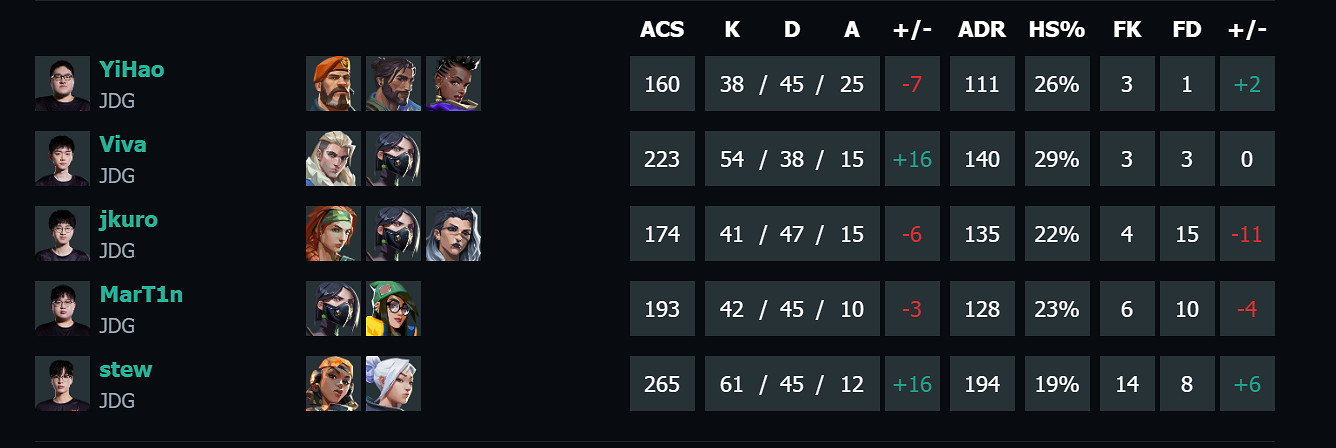The height and width of the screenshot is (448, 1336).
Task: Click Viva's Sova agent icon
Action: click(333, 158)
